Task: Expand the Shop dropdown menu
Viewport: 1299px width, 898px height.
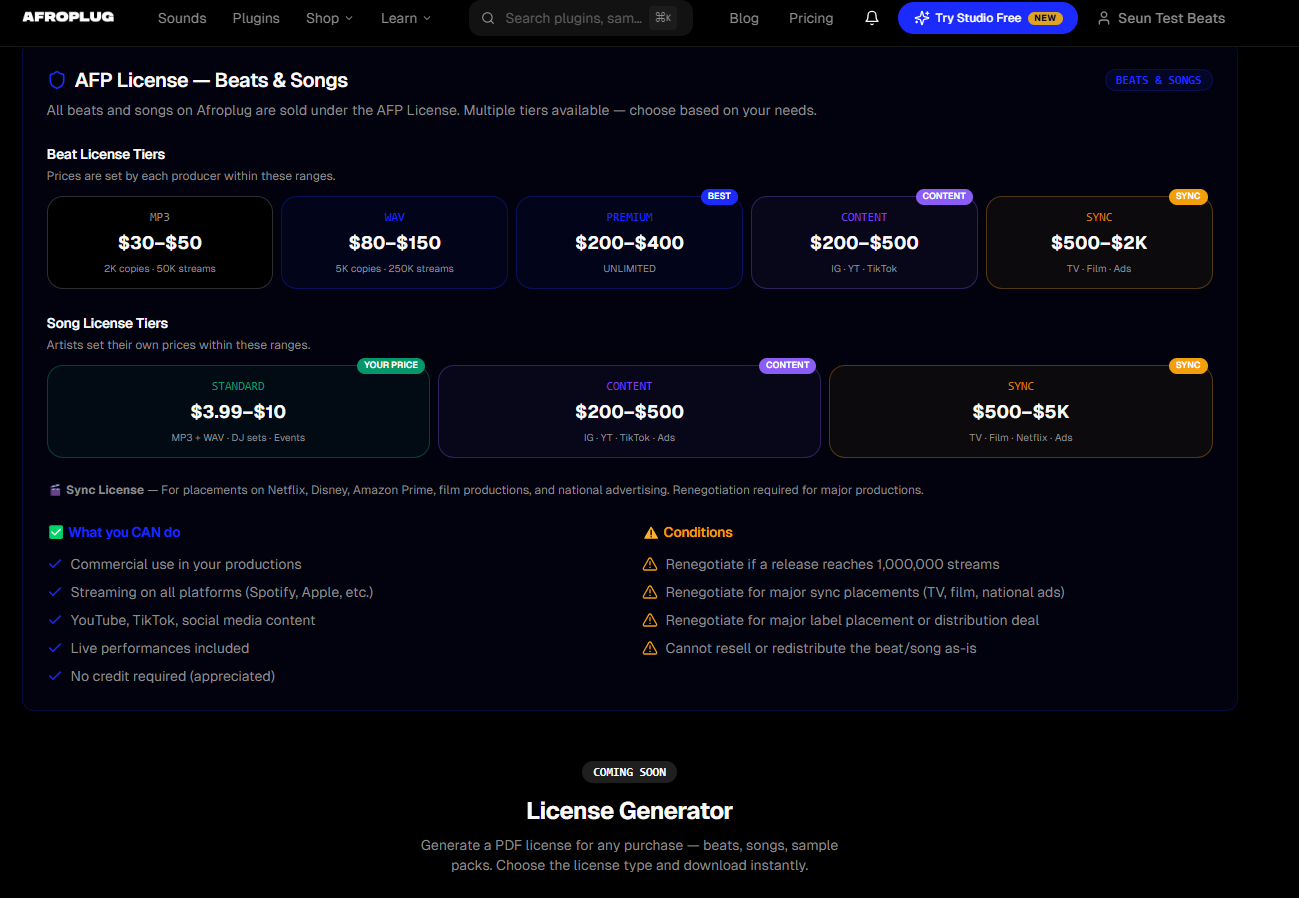Action: [329, 18]
